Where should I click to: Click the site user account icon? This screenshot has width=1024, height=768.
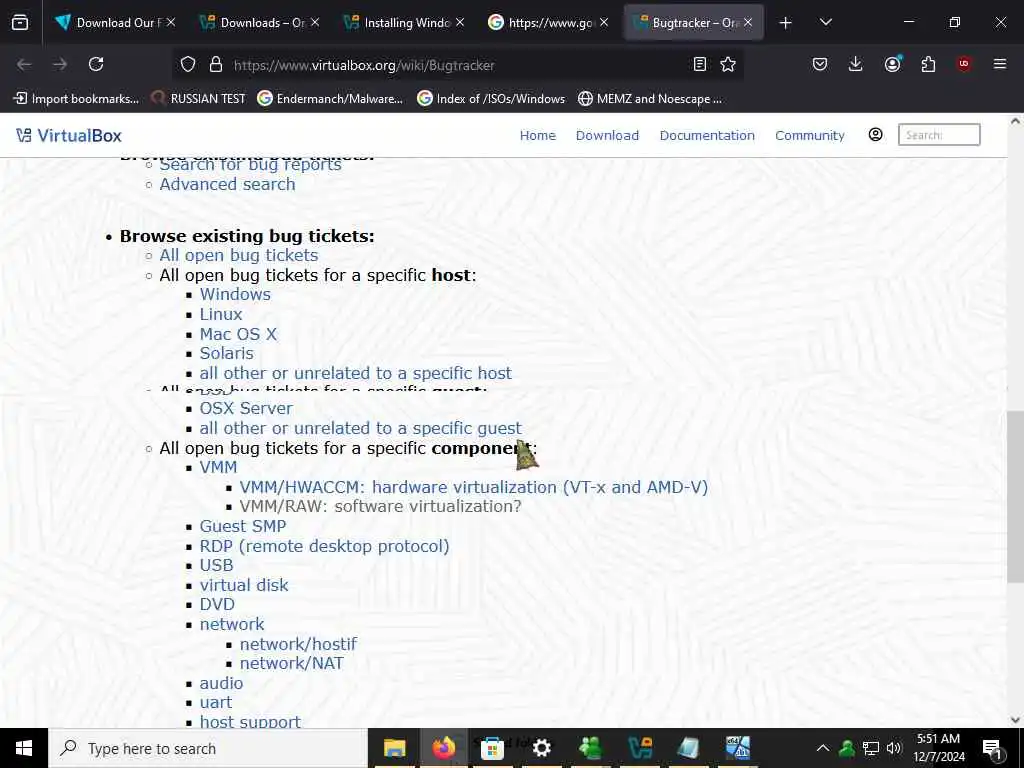876,135
